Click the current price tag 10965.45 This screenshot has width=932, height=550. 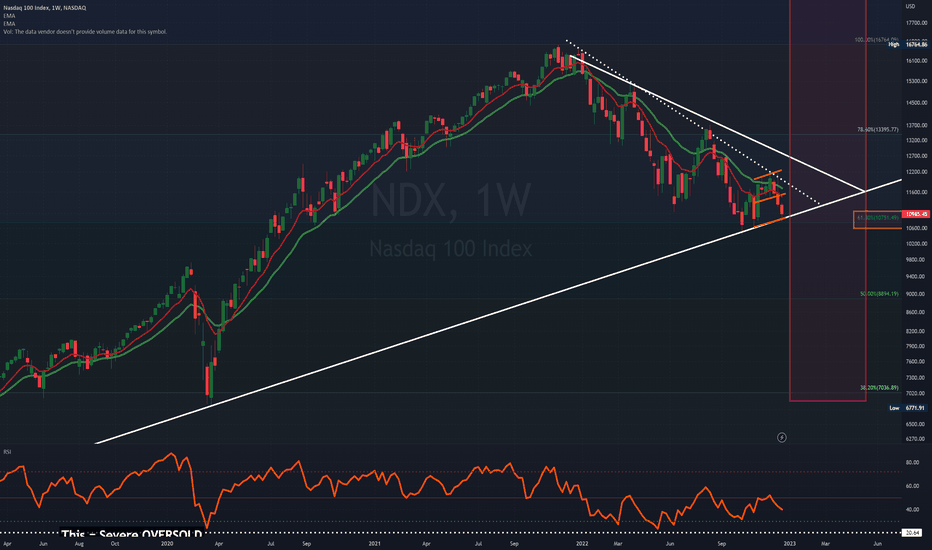point(915,214)
